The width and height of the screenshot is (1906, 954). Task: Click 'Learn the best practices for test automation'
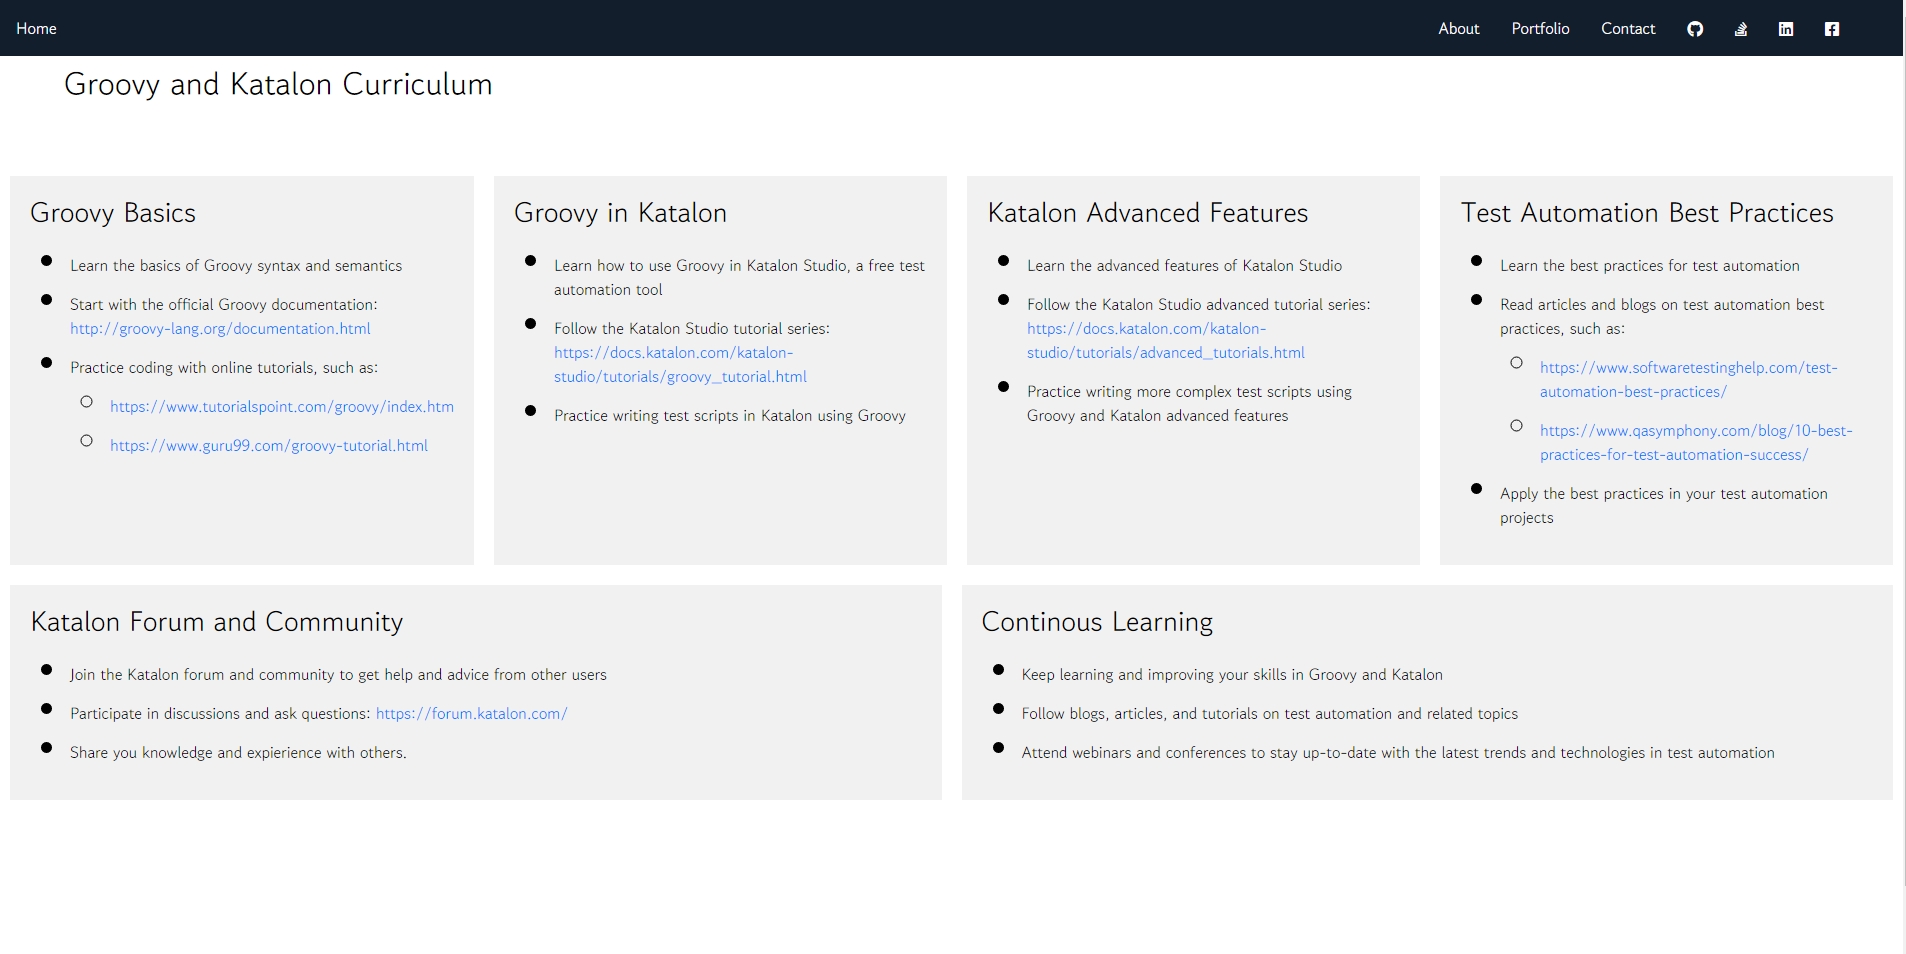(1649, 265)
